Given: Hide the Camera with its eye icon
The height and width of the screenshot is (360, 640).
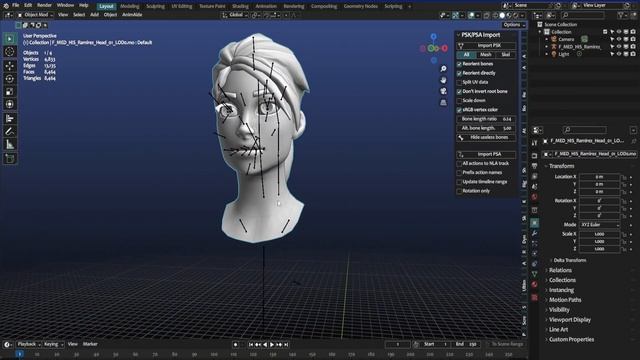Looking at the screenshot, I should point(619,39).
